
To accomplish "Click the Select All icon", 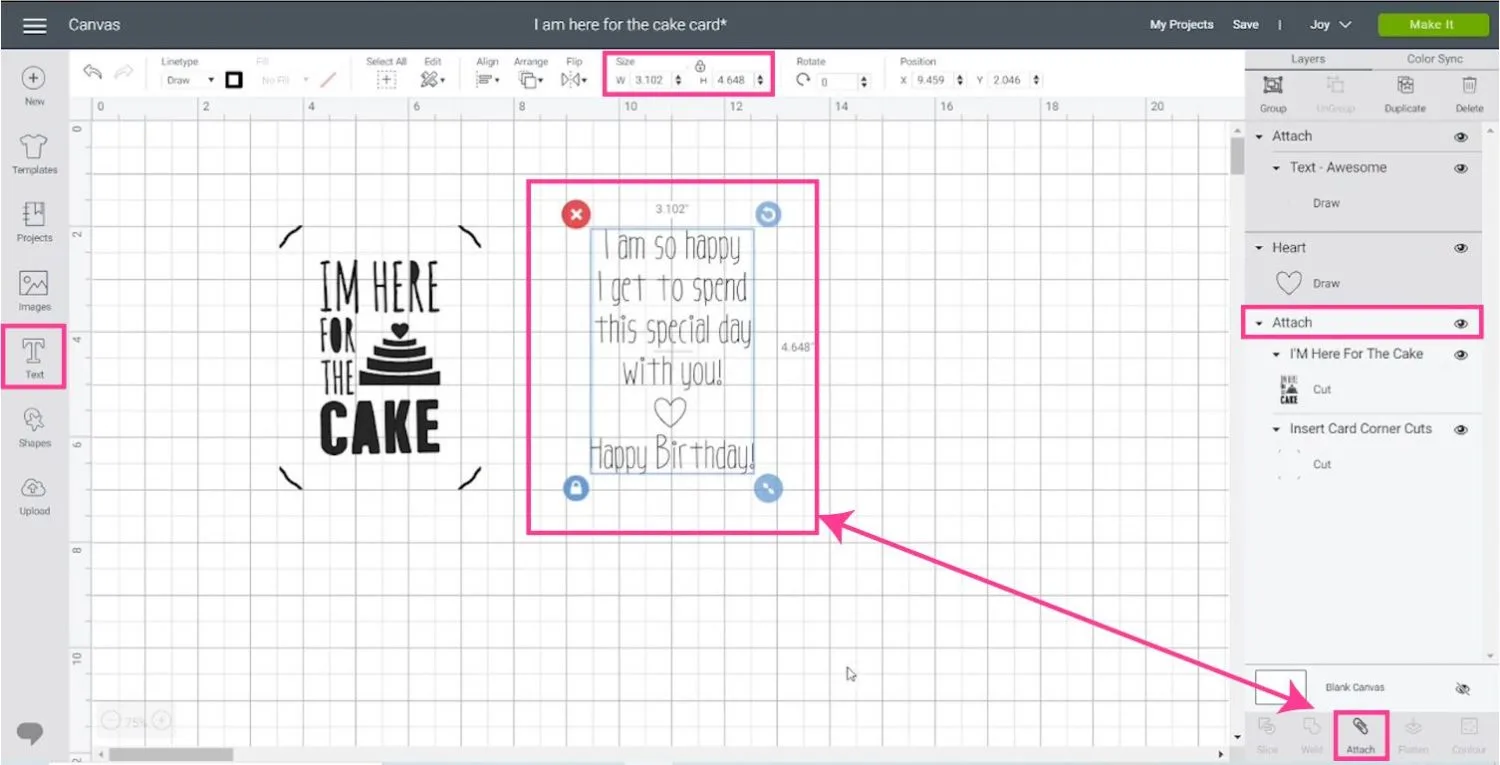I will [x=386, y=80].
